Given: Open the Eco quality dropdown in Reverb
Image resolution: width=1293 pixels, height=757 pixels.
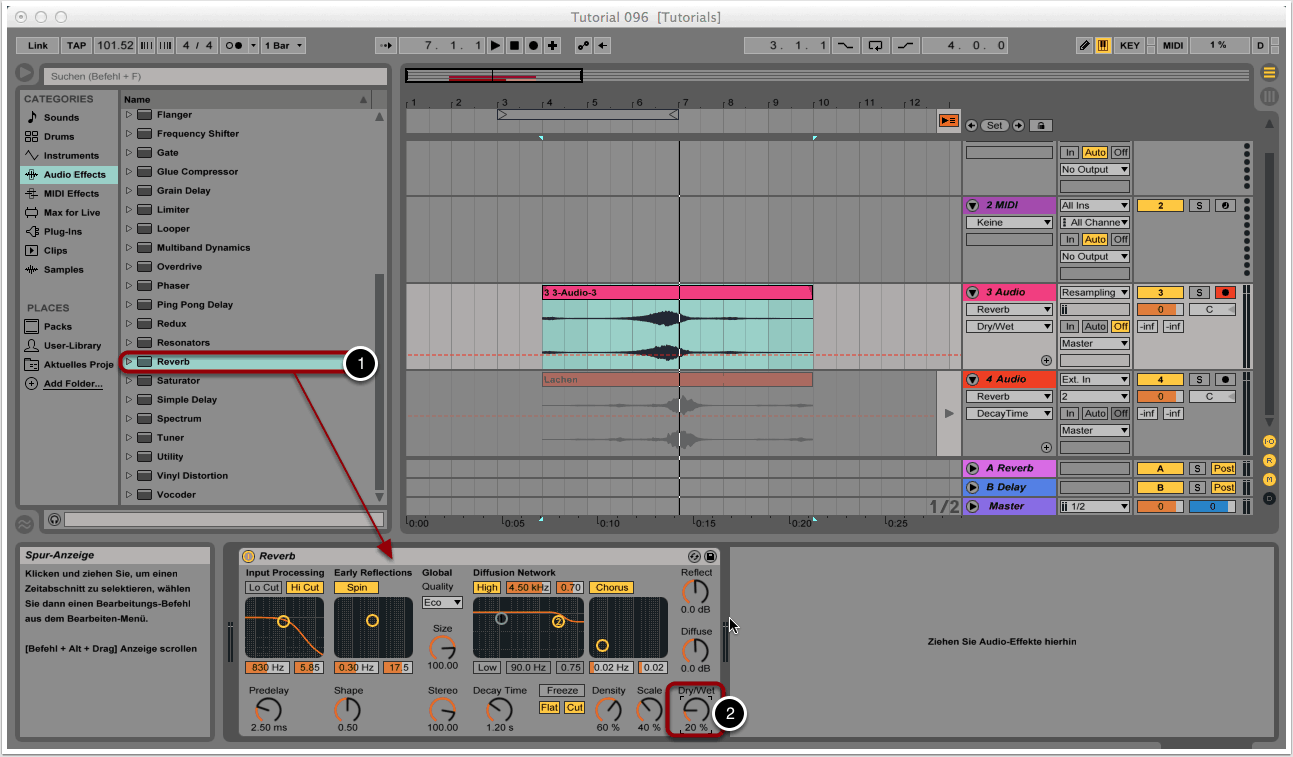Looking at the screenshot, I should click(x=443, y=603).
